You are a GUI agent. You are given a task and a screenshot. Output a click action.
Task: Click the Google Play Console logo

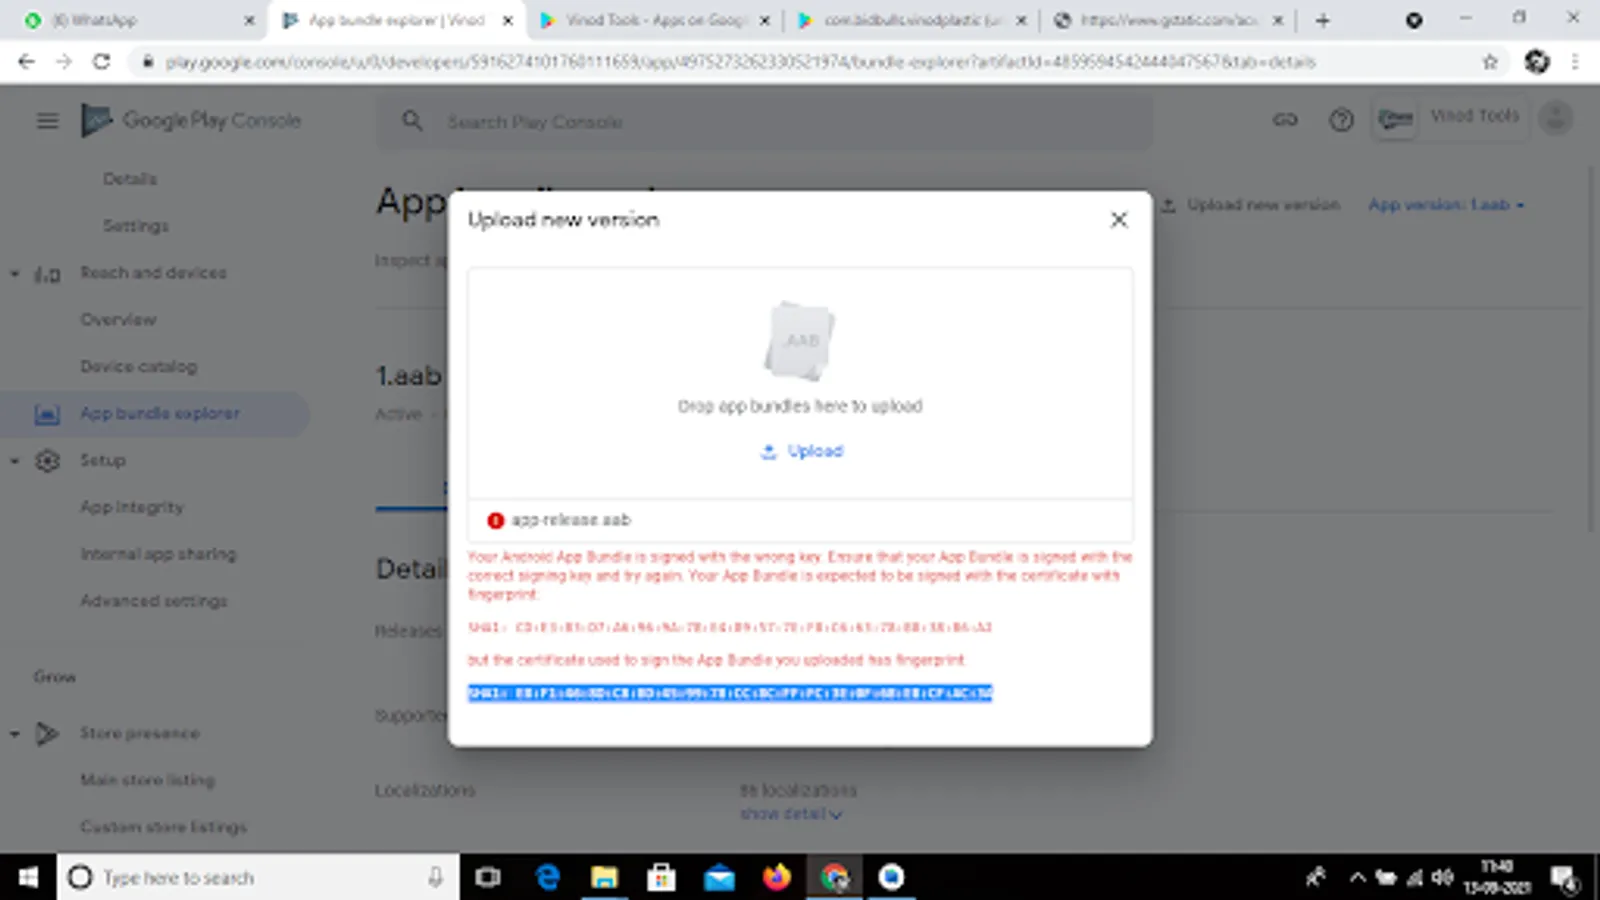191,120
